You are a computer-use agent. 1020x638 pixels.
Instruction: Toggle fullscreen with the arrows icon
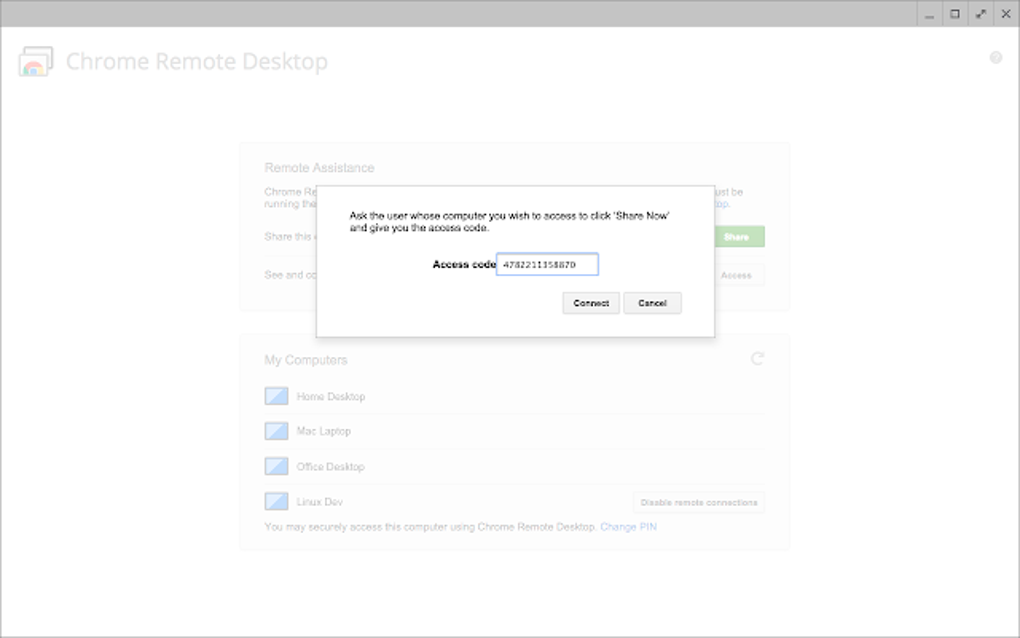(x=980, y=14)
